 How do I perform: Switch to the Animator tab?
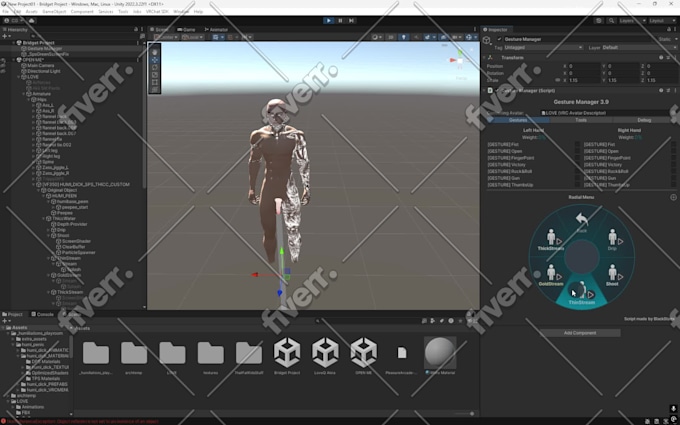tap(216, 29)
